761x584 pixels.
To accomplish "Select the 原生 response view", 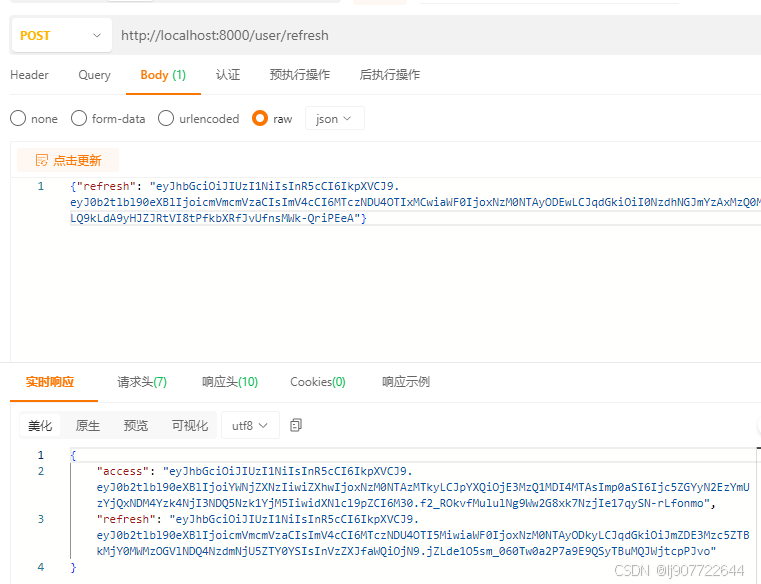I will [x=88, y=426].
